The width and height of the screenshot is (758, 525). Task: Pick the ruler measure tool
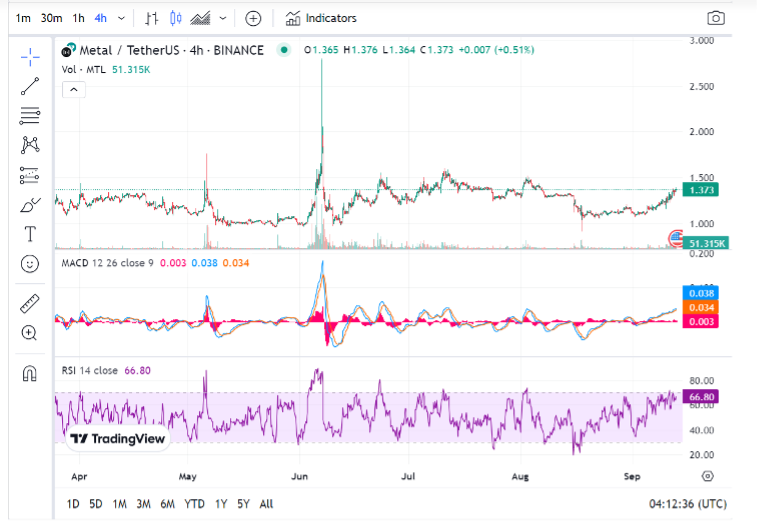30,303
